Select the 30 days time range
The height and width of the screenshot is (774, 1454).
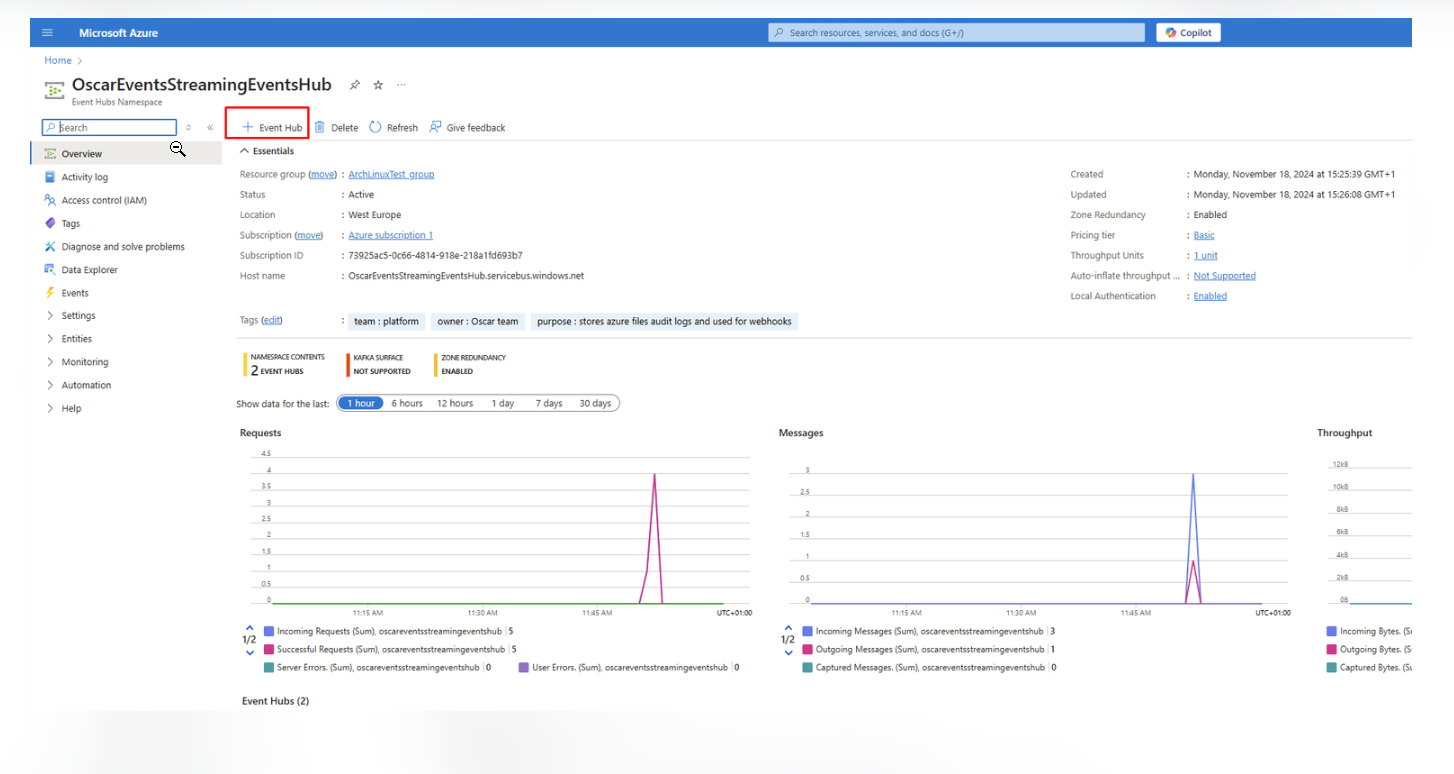point(595,403)
